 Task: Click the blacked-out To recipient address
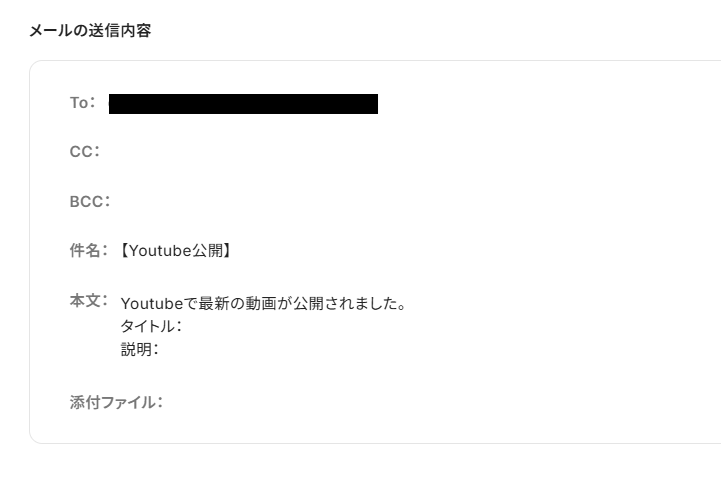click(x=243, y=104)
